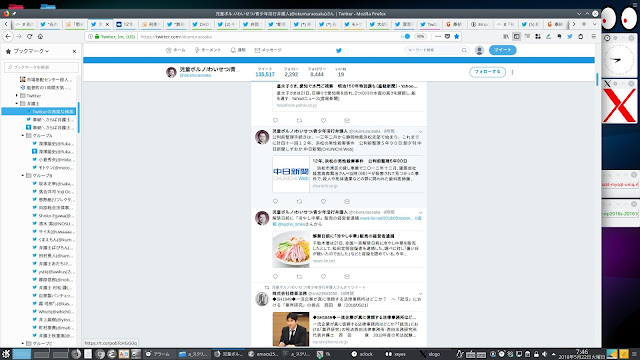The image size is (640, 360).
Task: Collapse the グループA bookmark folder
Action: pyautogui.click(x=23, y=136)
